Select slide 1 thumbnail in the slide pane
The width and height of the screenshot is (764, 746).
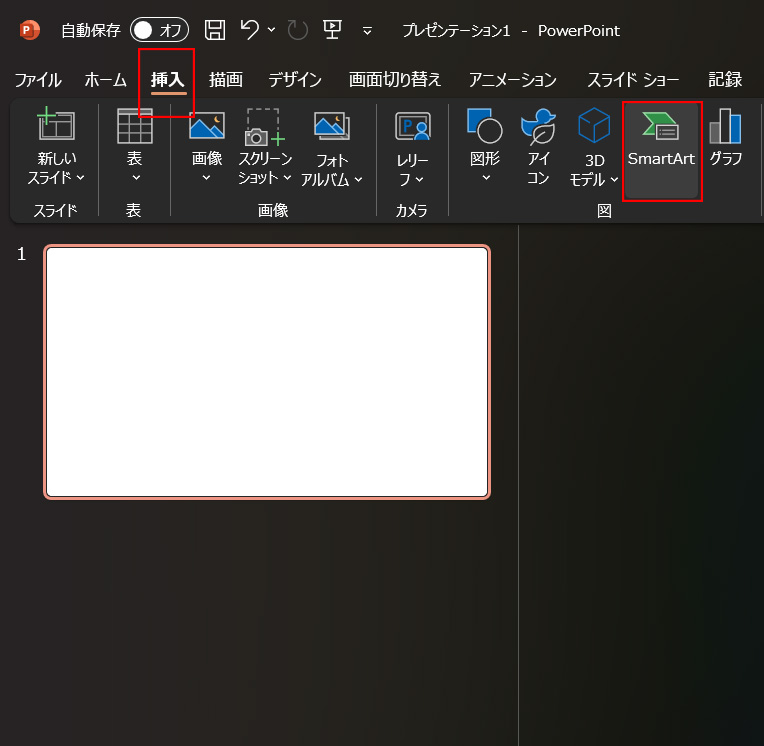tap(267, 372)
